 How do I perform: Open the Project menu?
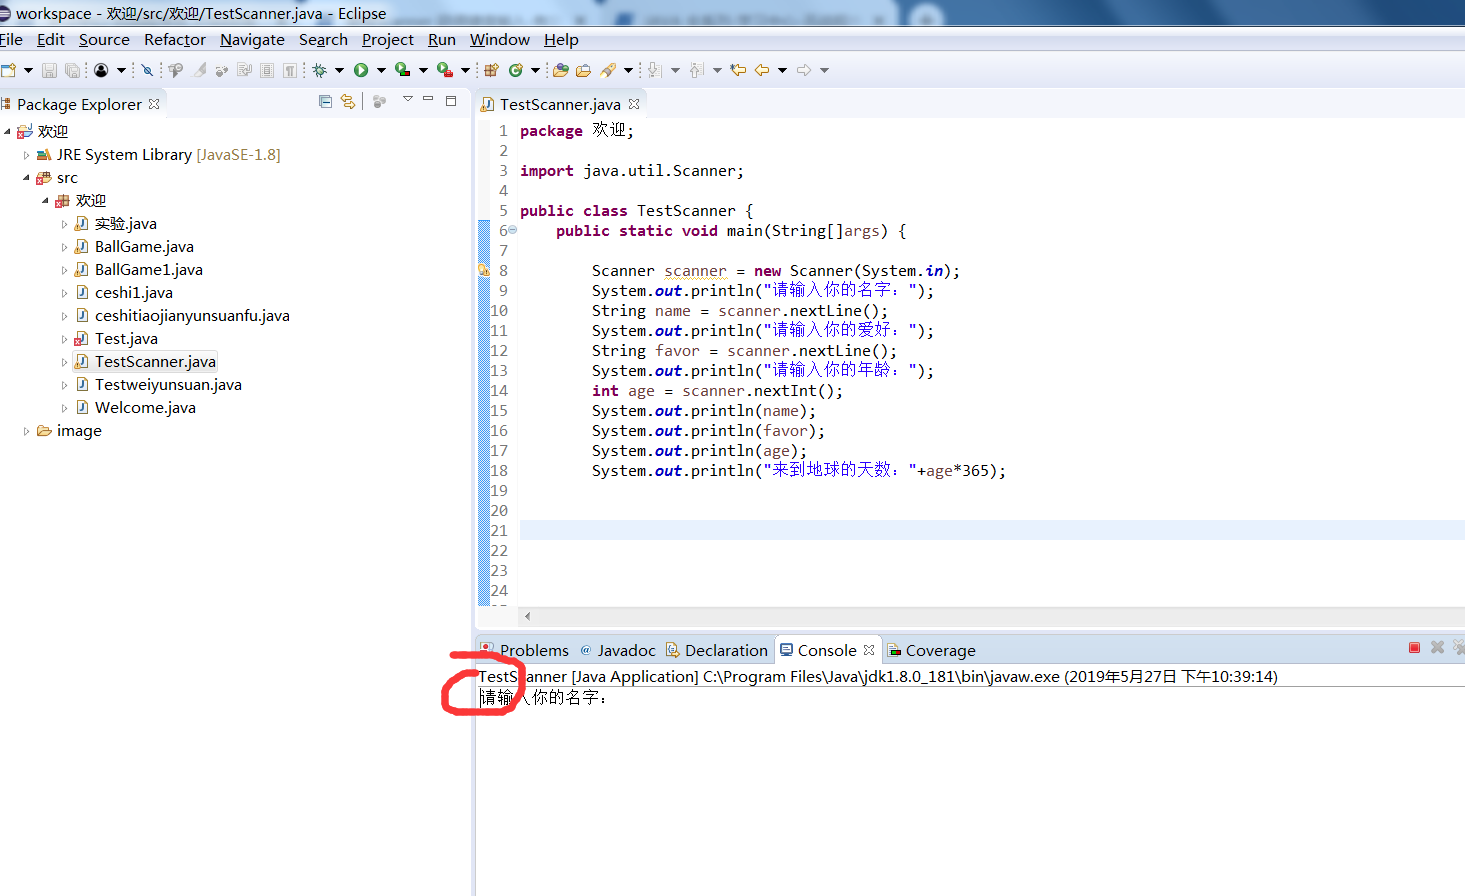[x=388, y=40]
